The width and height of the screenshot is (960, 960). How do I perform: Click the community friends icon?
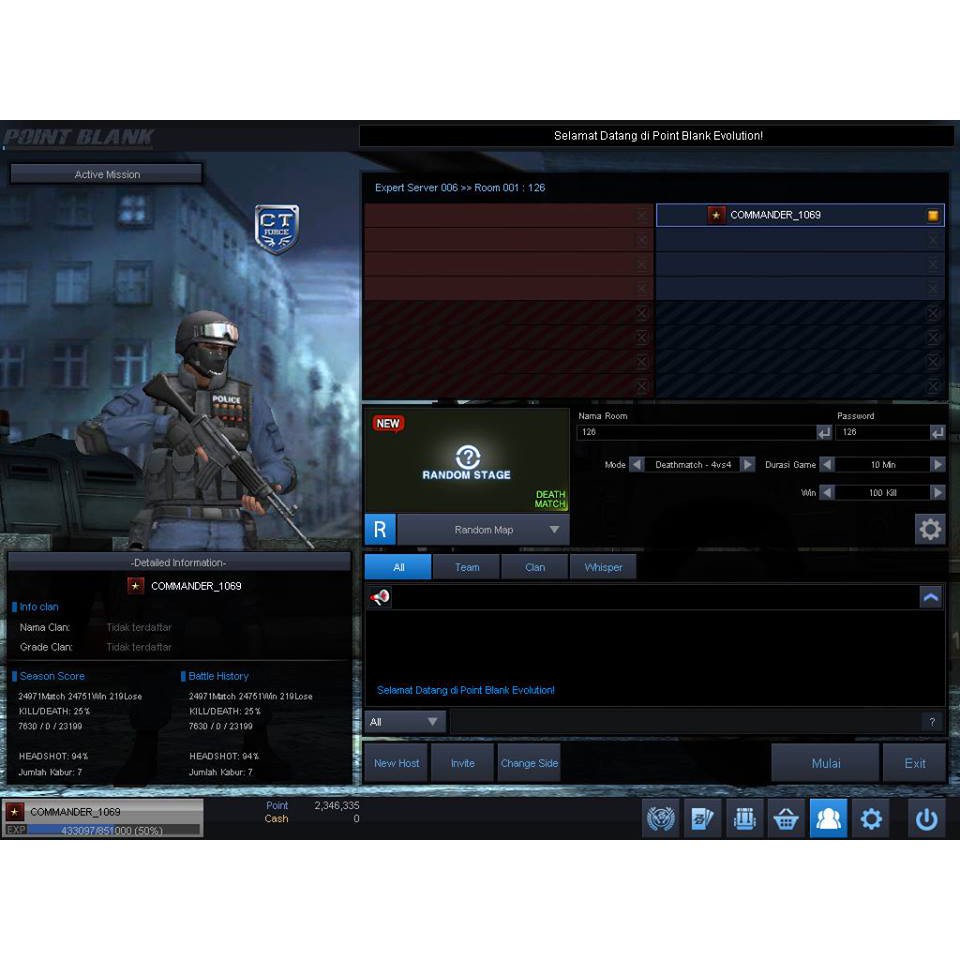coord(828,819)
